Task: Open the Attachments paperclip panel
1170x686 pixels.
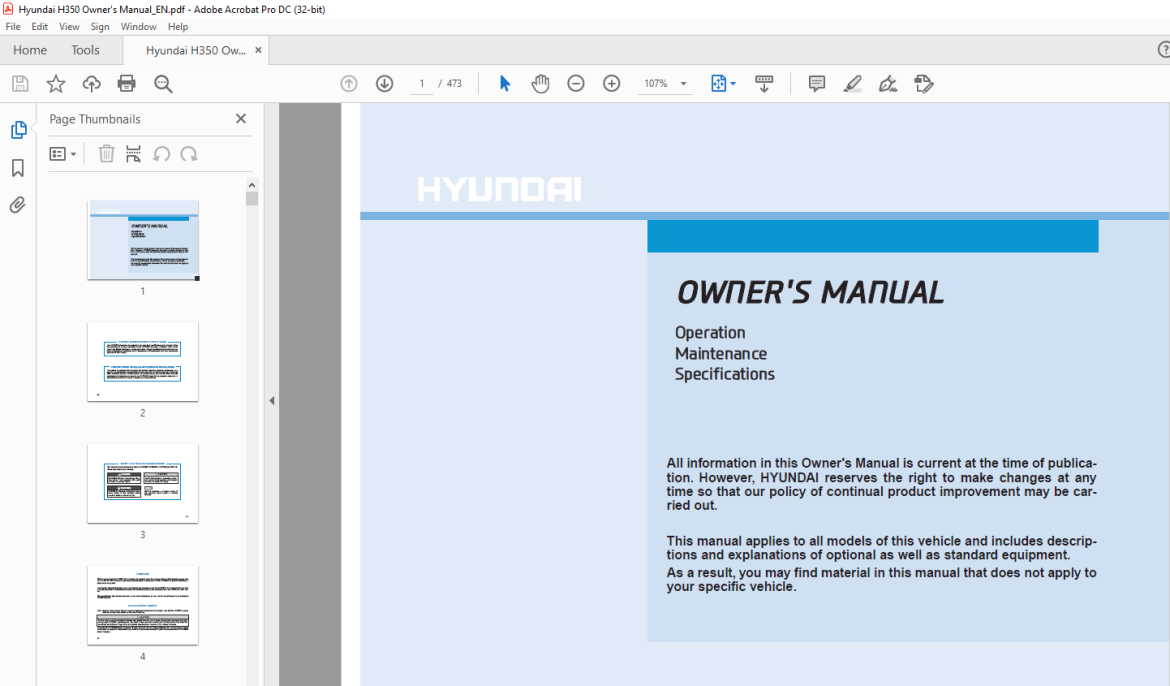Action: tap(17, 205)
